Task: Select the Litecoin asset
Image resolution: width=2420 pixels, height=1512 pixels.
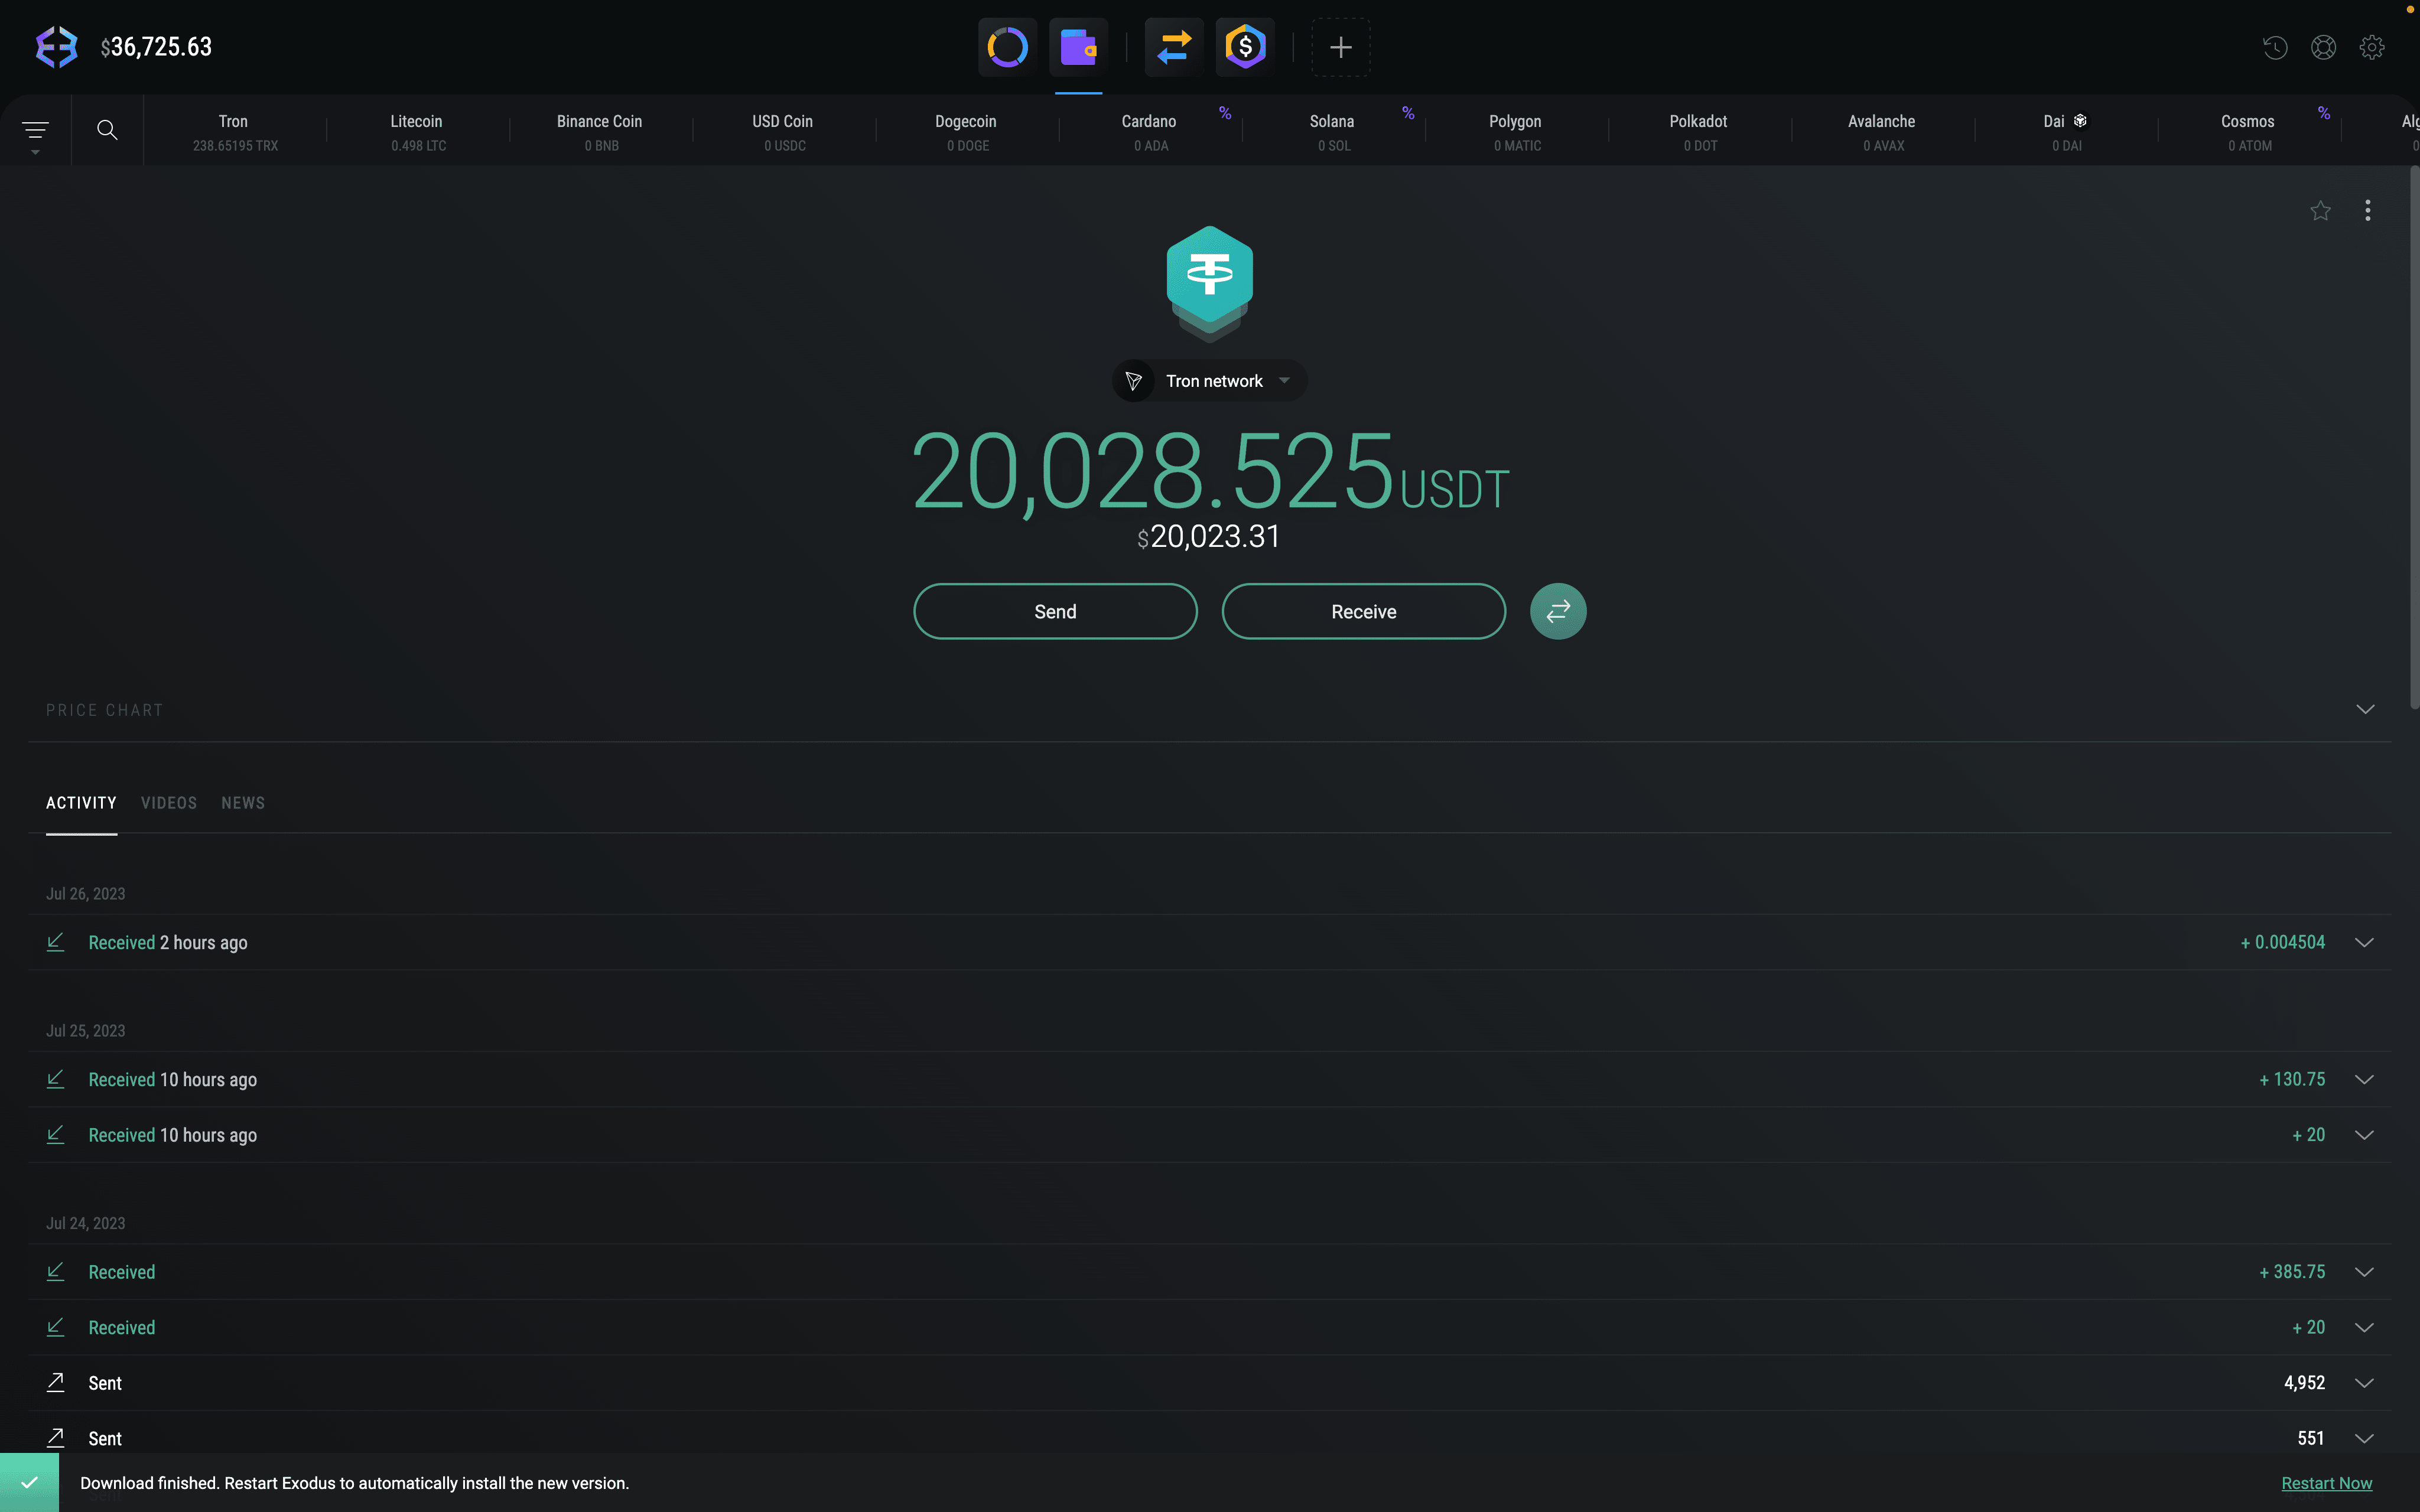Action: 418,132
